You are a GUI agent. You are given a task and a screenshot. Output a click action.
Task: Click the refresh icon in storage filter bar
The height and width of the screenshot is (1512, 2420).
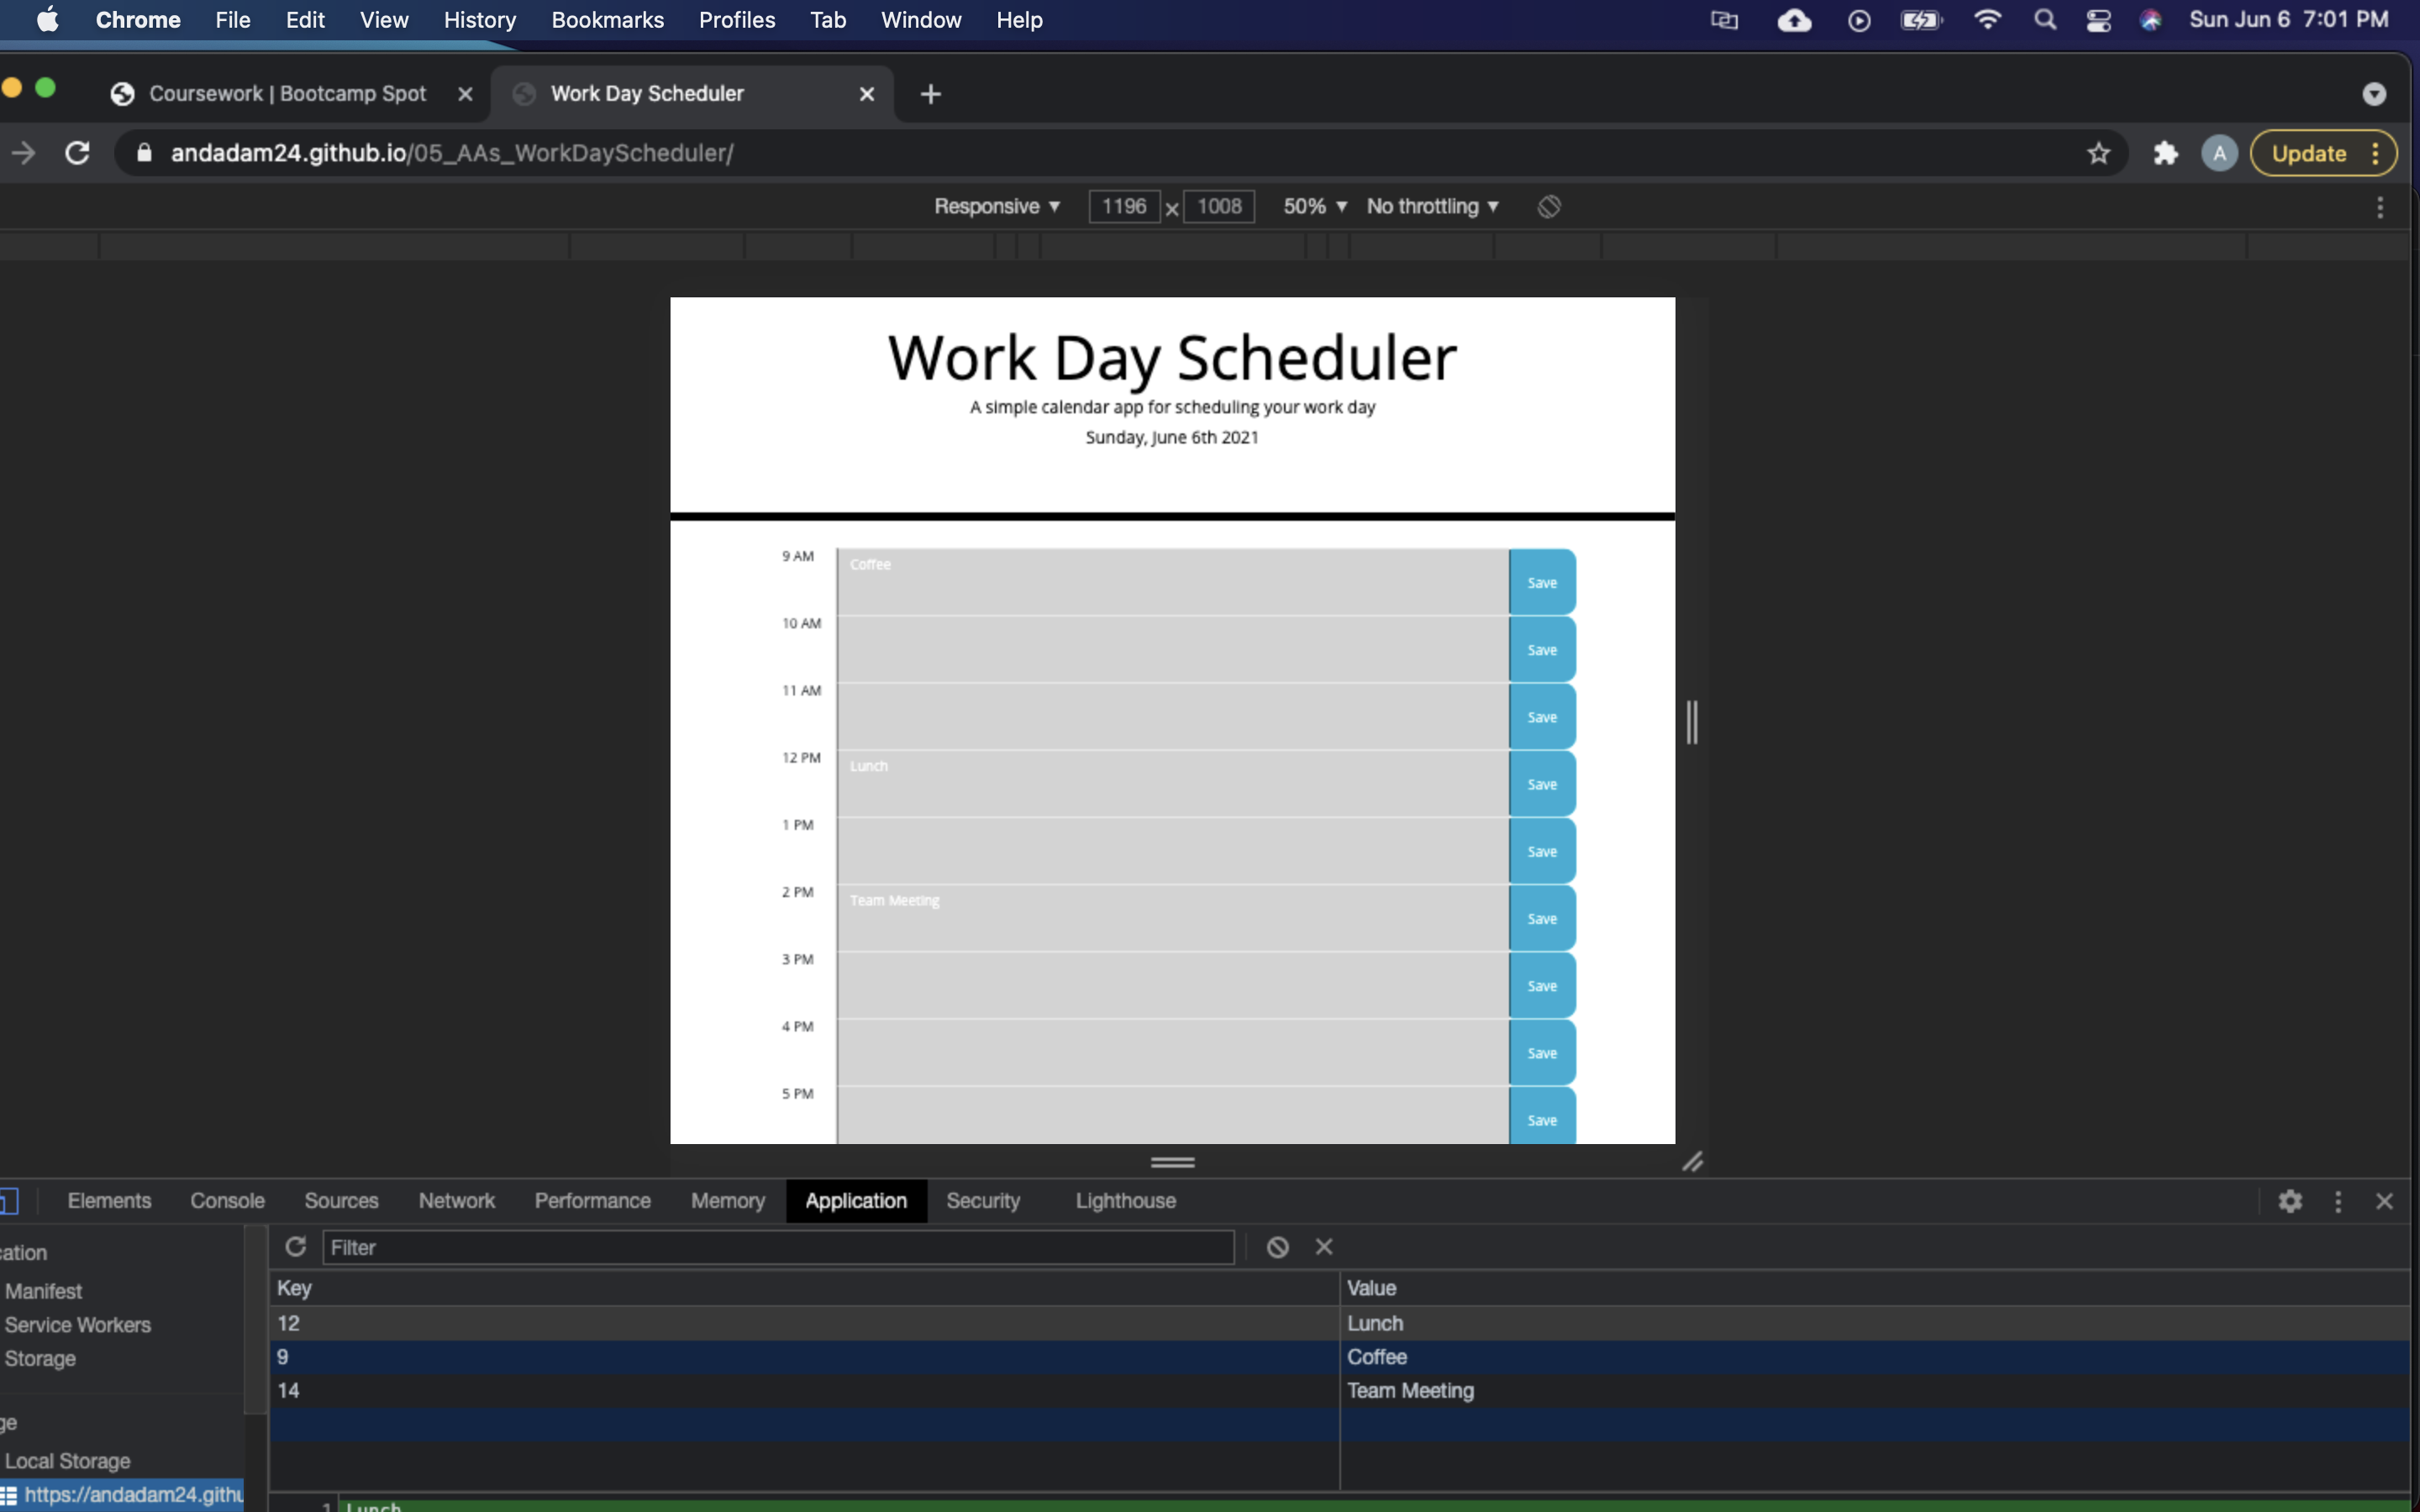click(296, 1246)
